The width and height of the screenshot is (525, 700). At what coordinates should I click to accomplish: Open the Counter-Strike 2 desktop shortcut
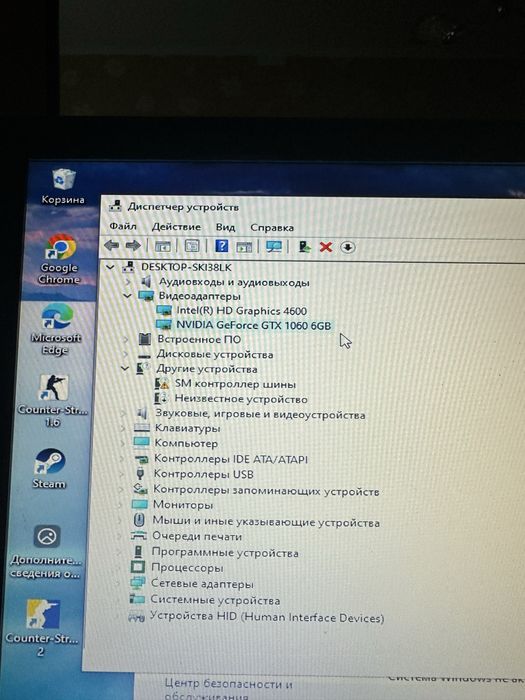pos(42,628)
